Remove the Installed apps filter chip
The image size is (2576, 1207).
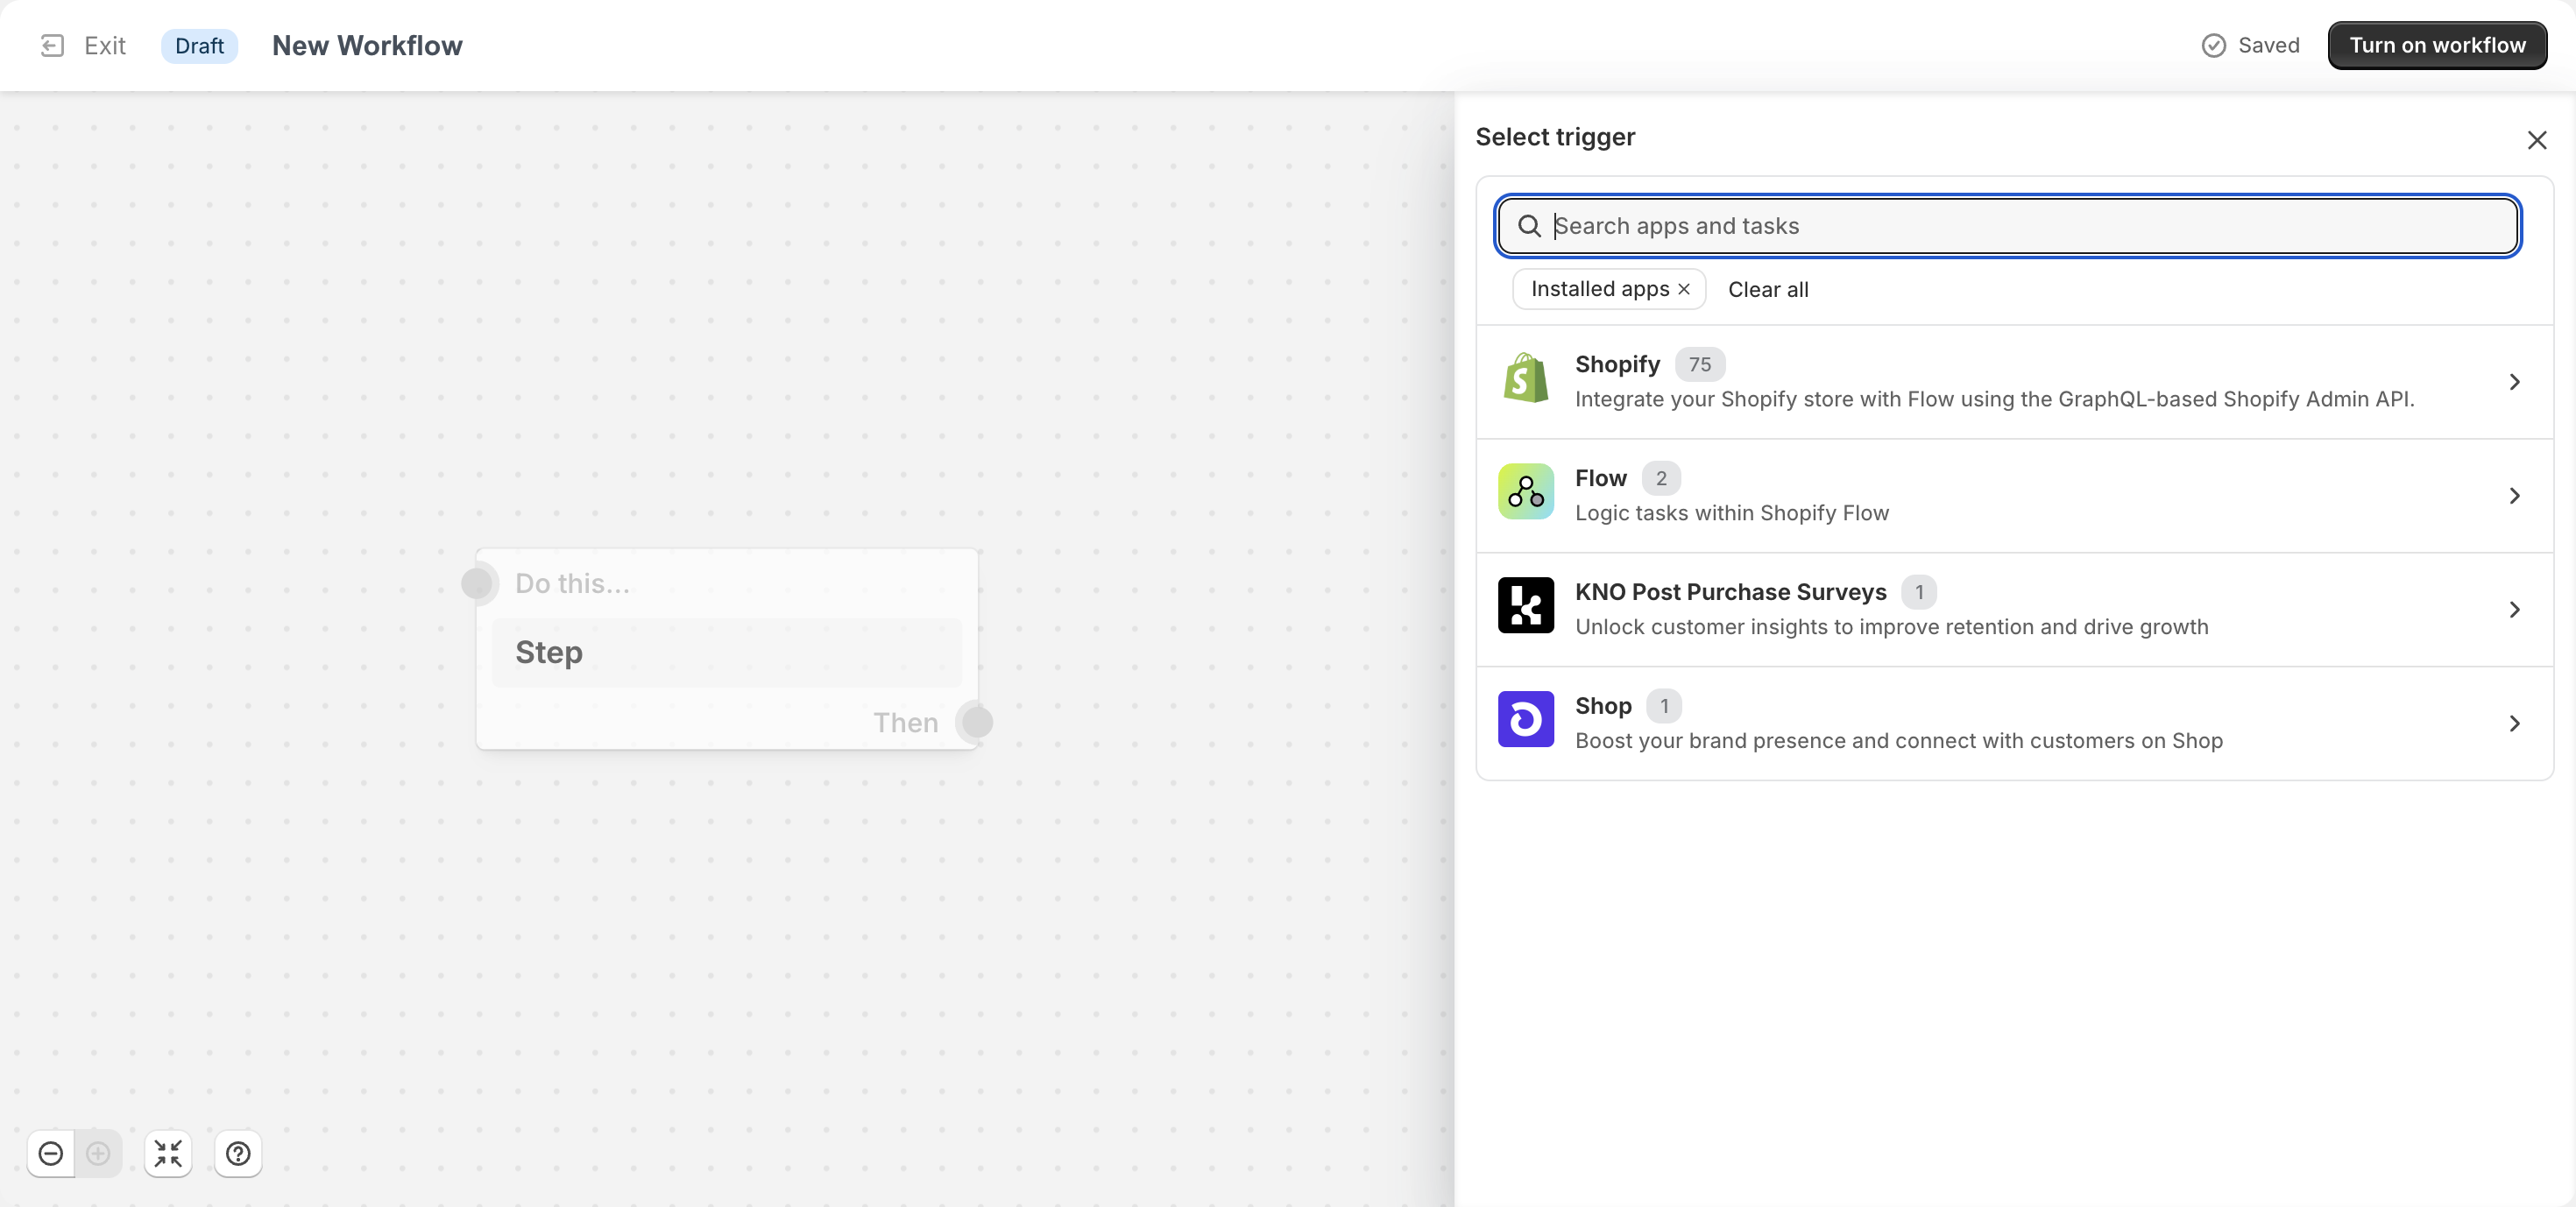1684,289
